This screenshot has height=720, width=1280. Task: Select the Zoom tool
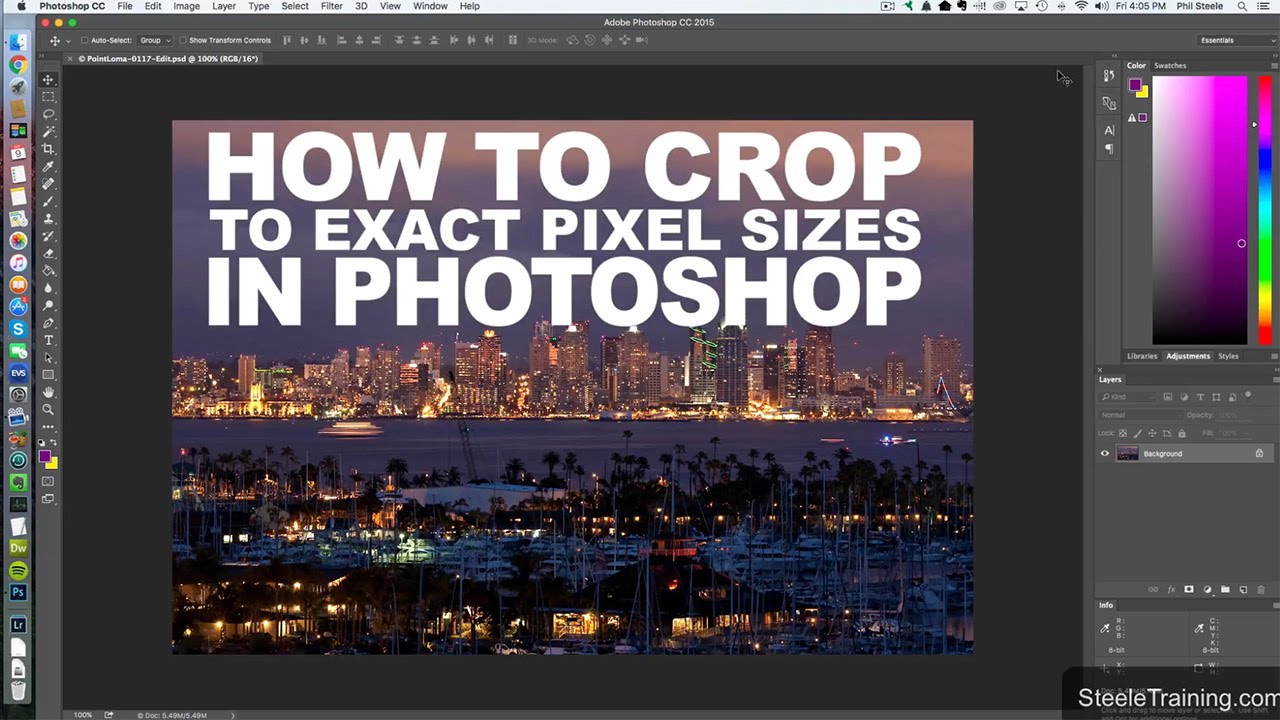(48, 409)
